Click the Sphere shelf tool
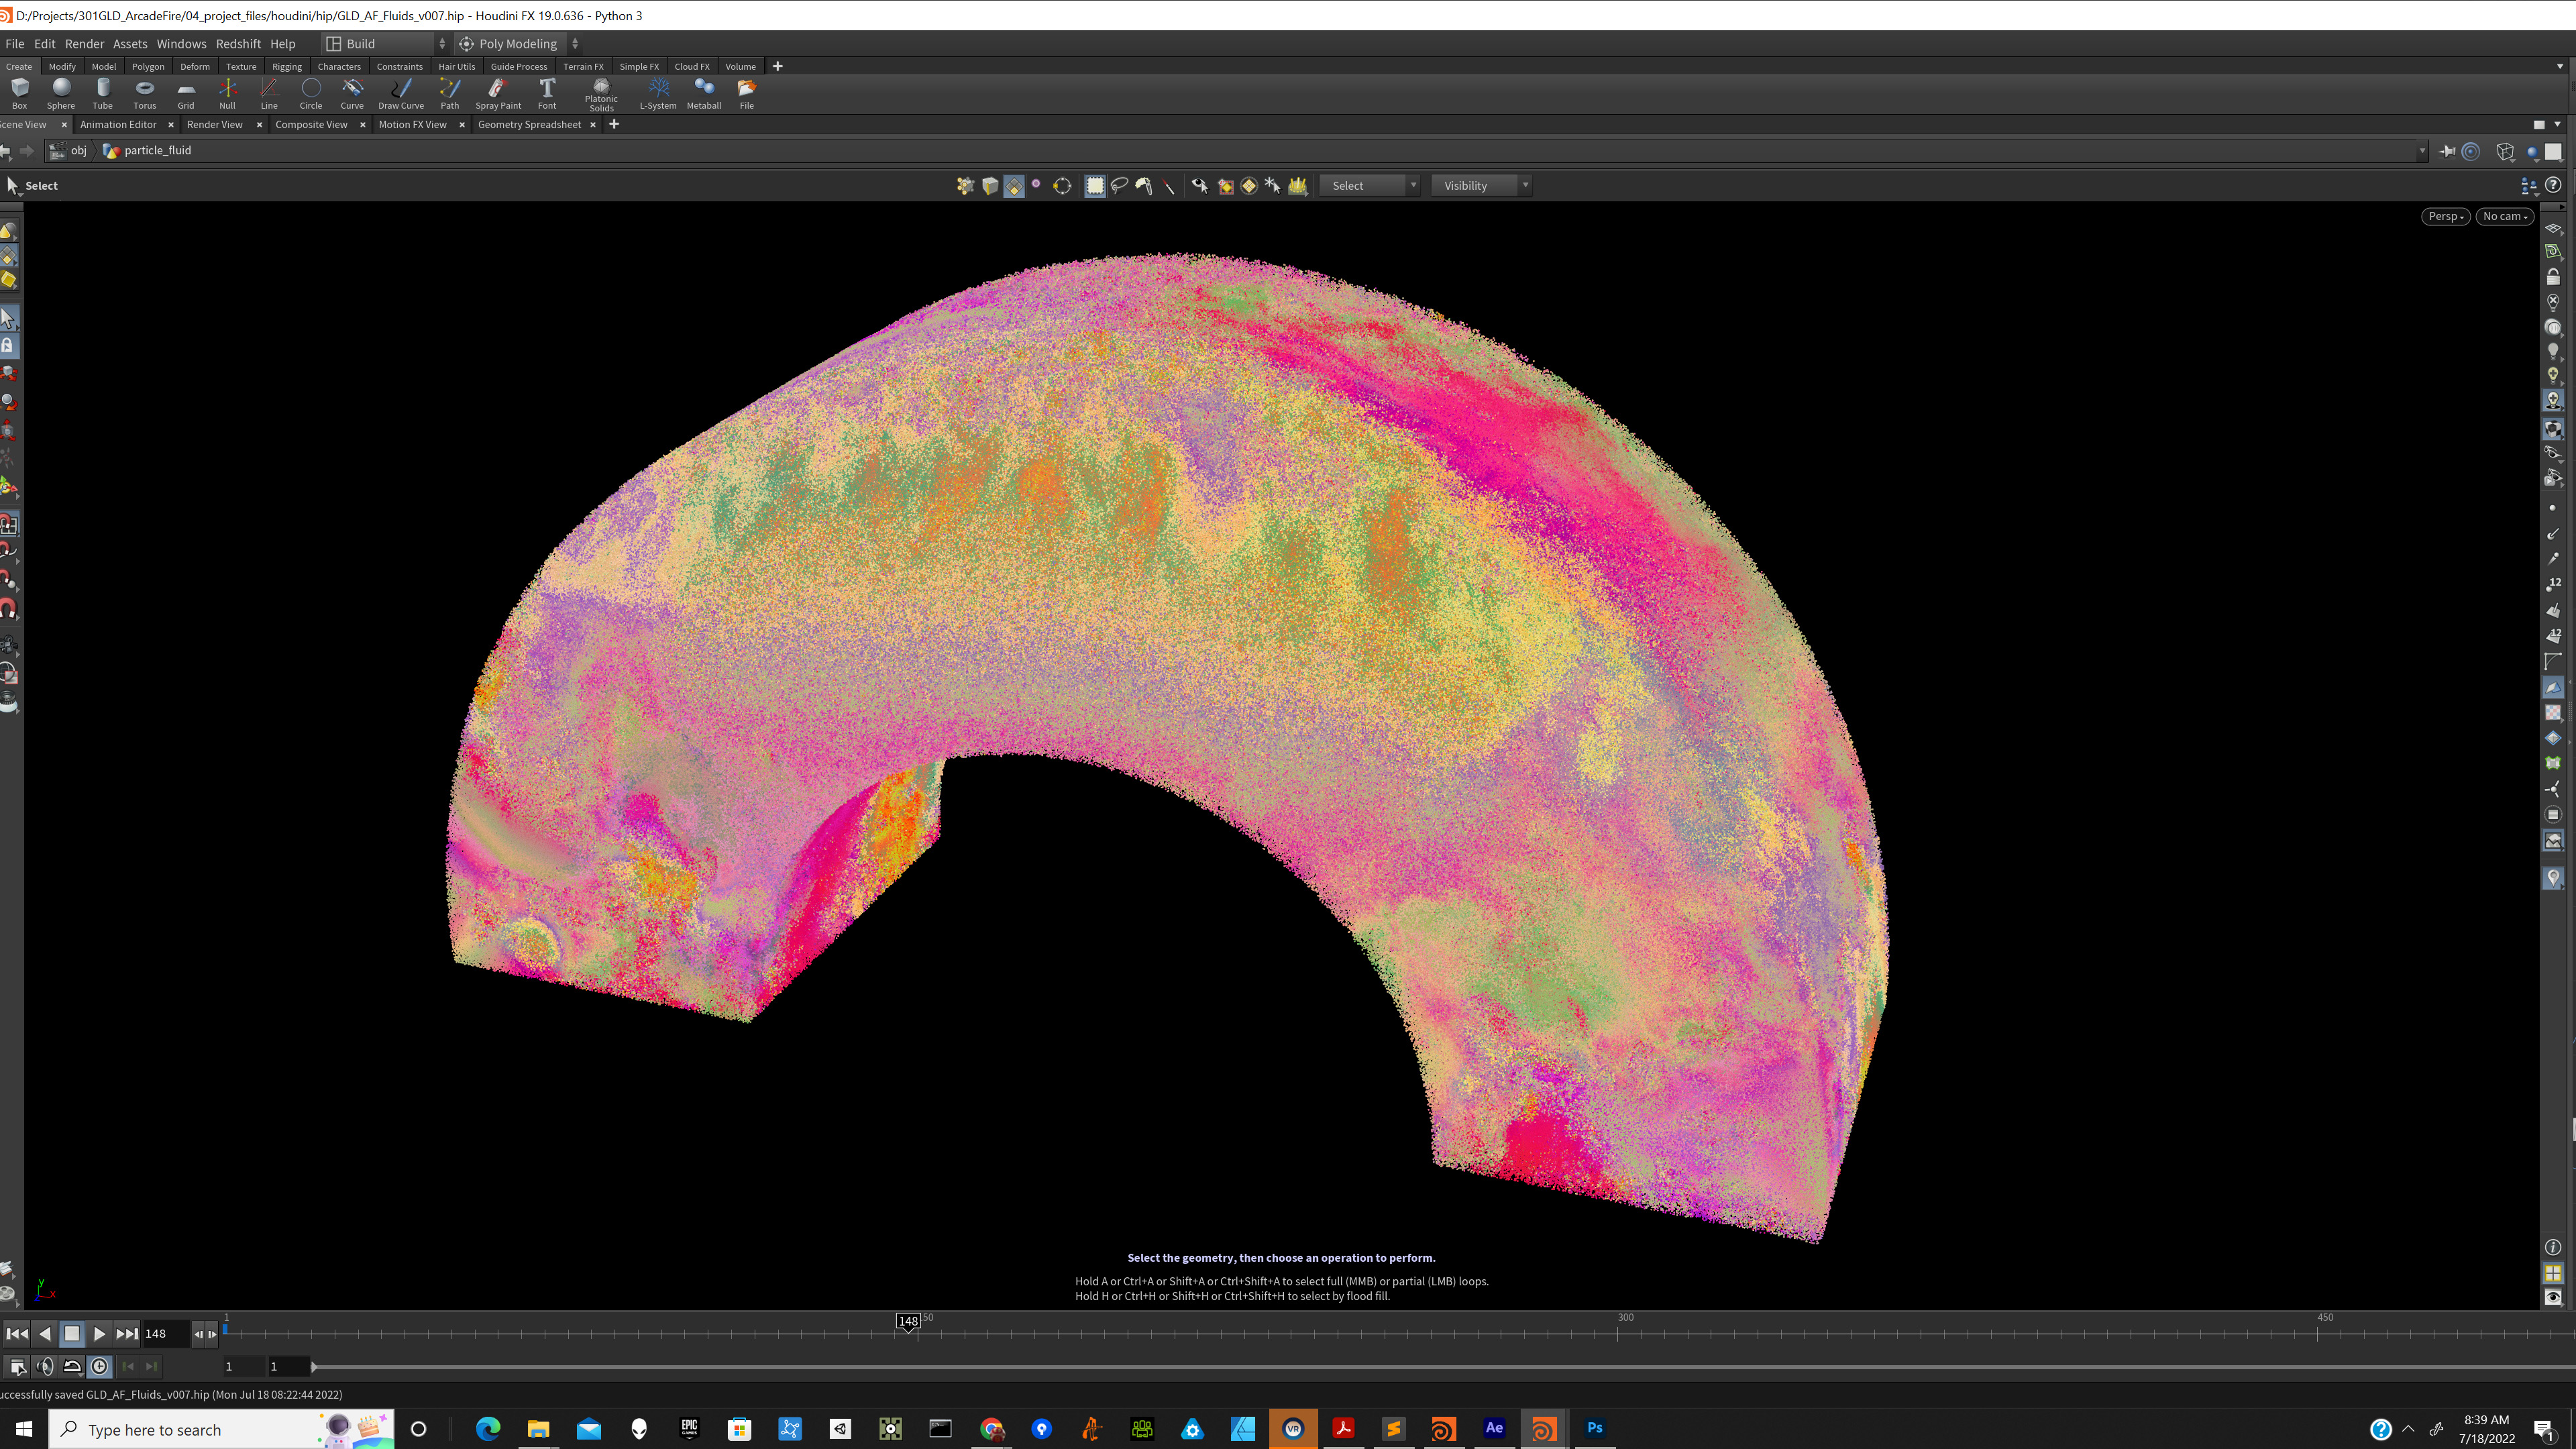Screen dimensions: 2576x1449 (x=61, y=93)
